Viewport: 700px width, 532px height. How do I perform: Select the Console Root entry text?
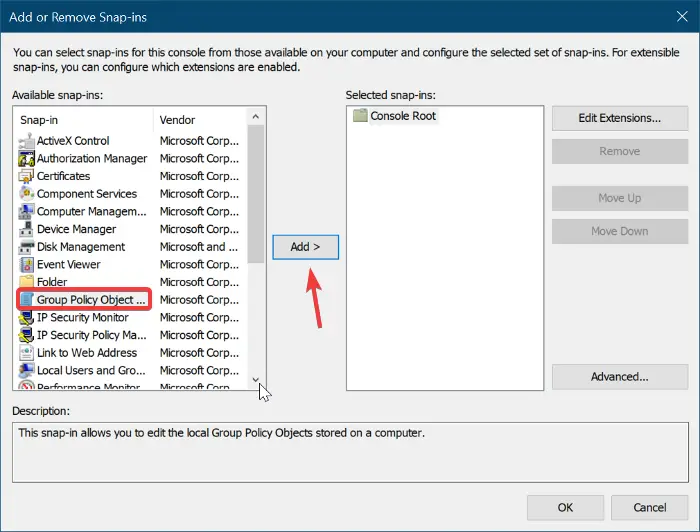[x=403, y=116]
